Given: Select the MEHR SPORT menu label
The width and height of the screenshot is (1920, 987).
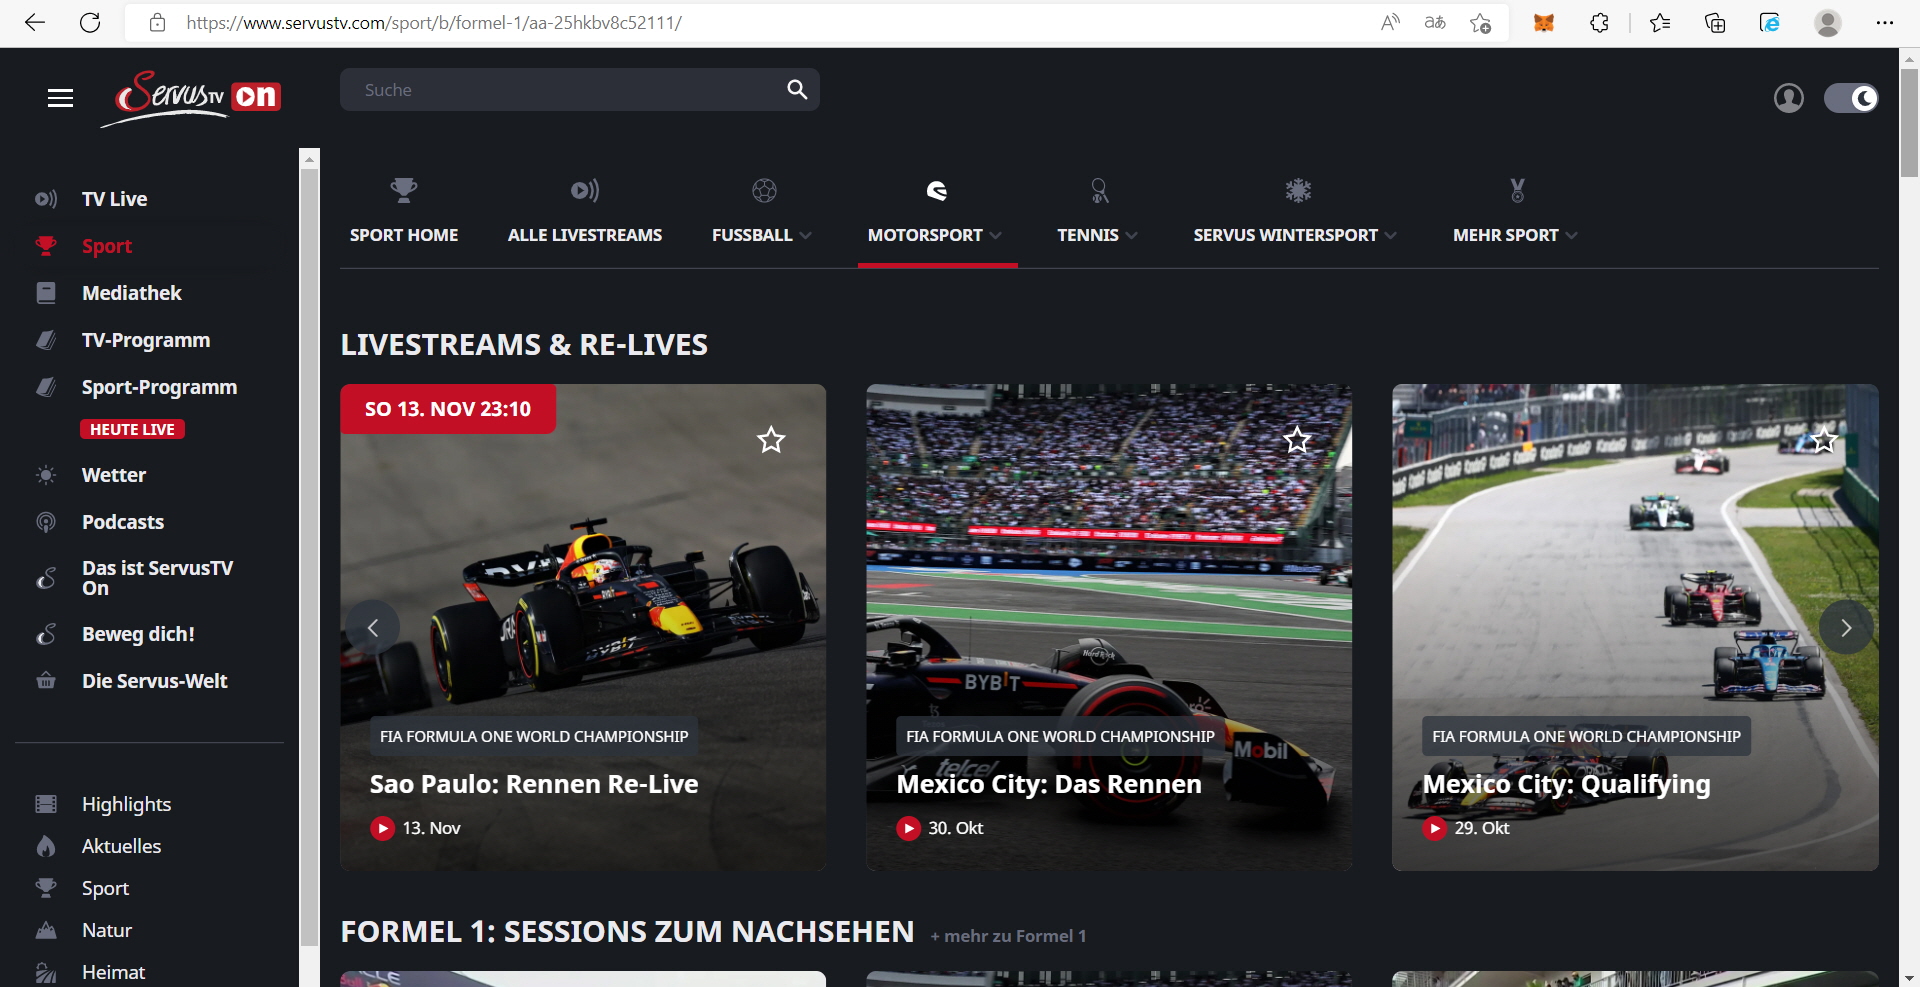Looking at the screenshot, I should coord(1505,235).
